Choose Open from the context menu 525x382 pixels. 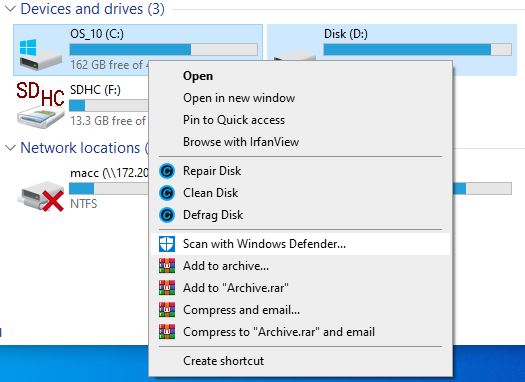tap(300, 76)
